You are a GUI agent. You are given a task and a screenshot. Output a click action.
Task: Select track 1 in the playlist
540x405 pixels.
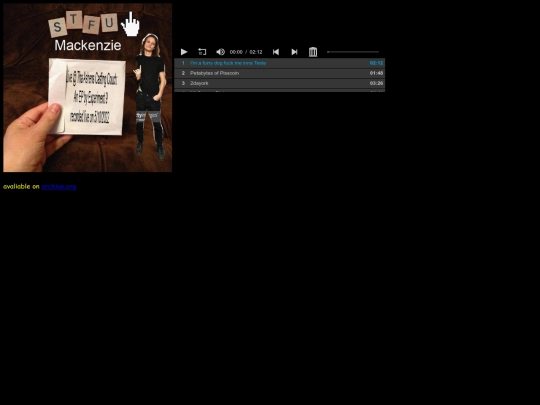pos(280,63)
